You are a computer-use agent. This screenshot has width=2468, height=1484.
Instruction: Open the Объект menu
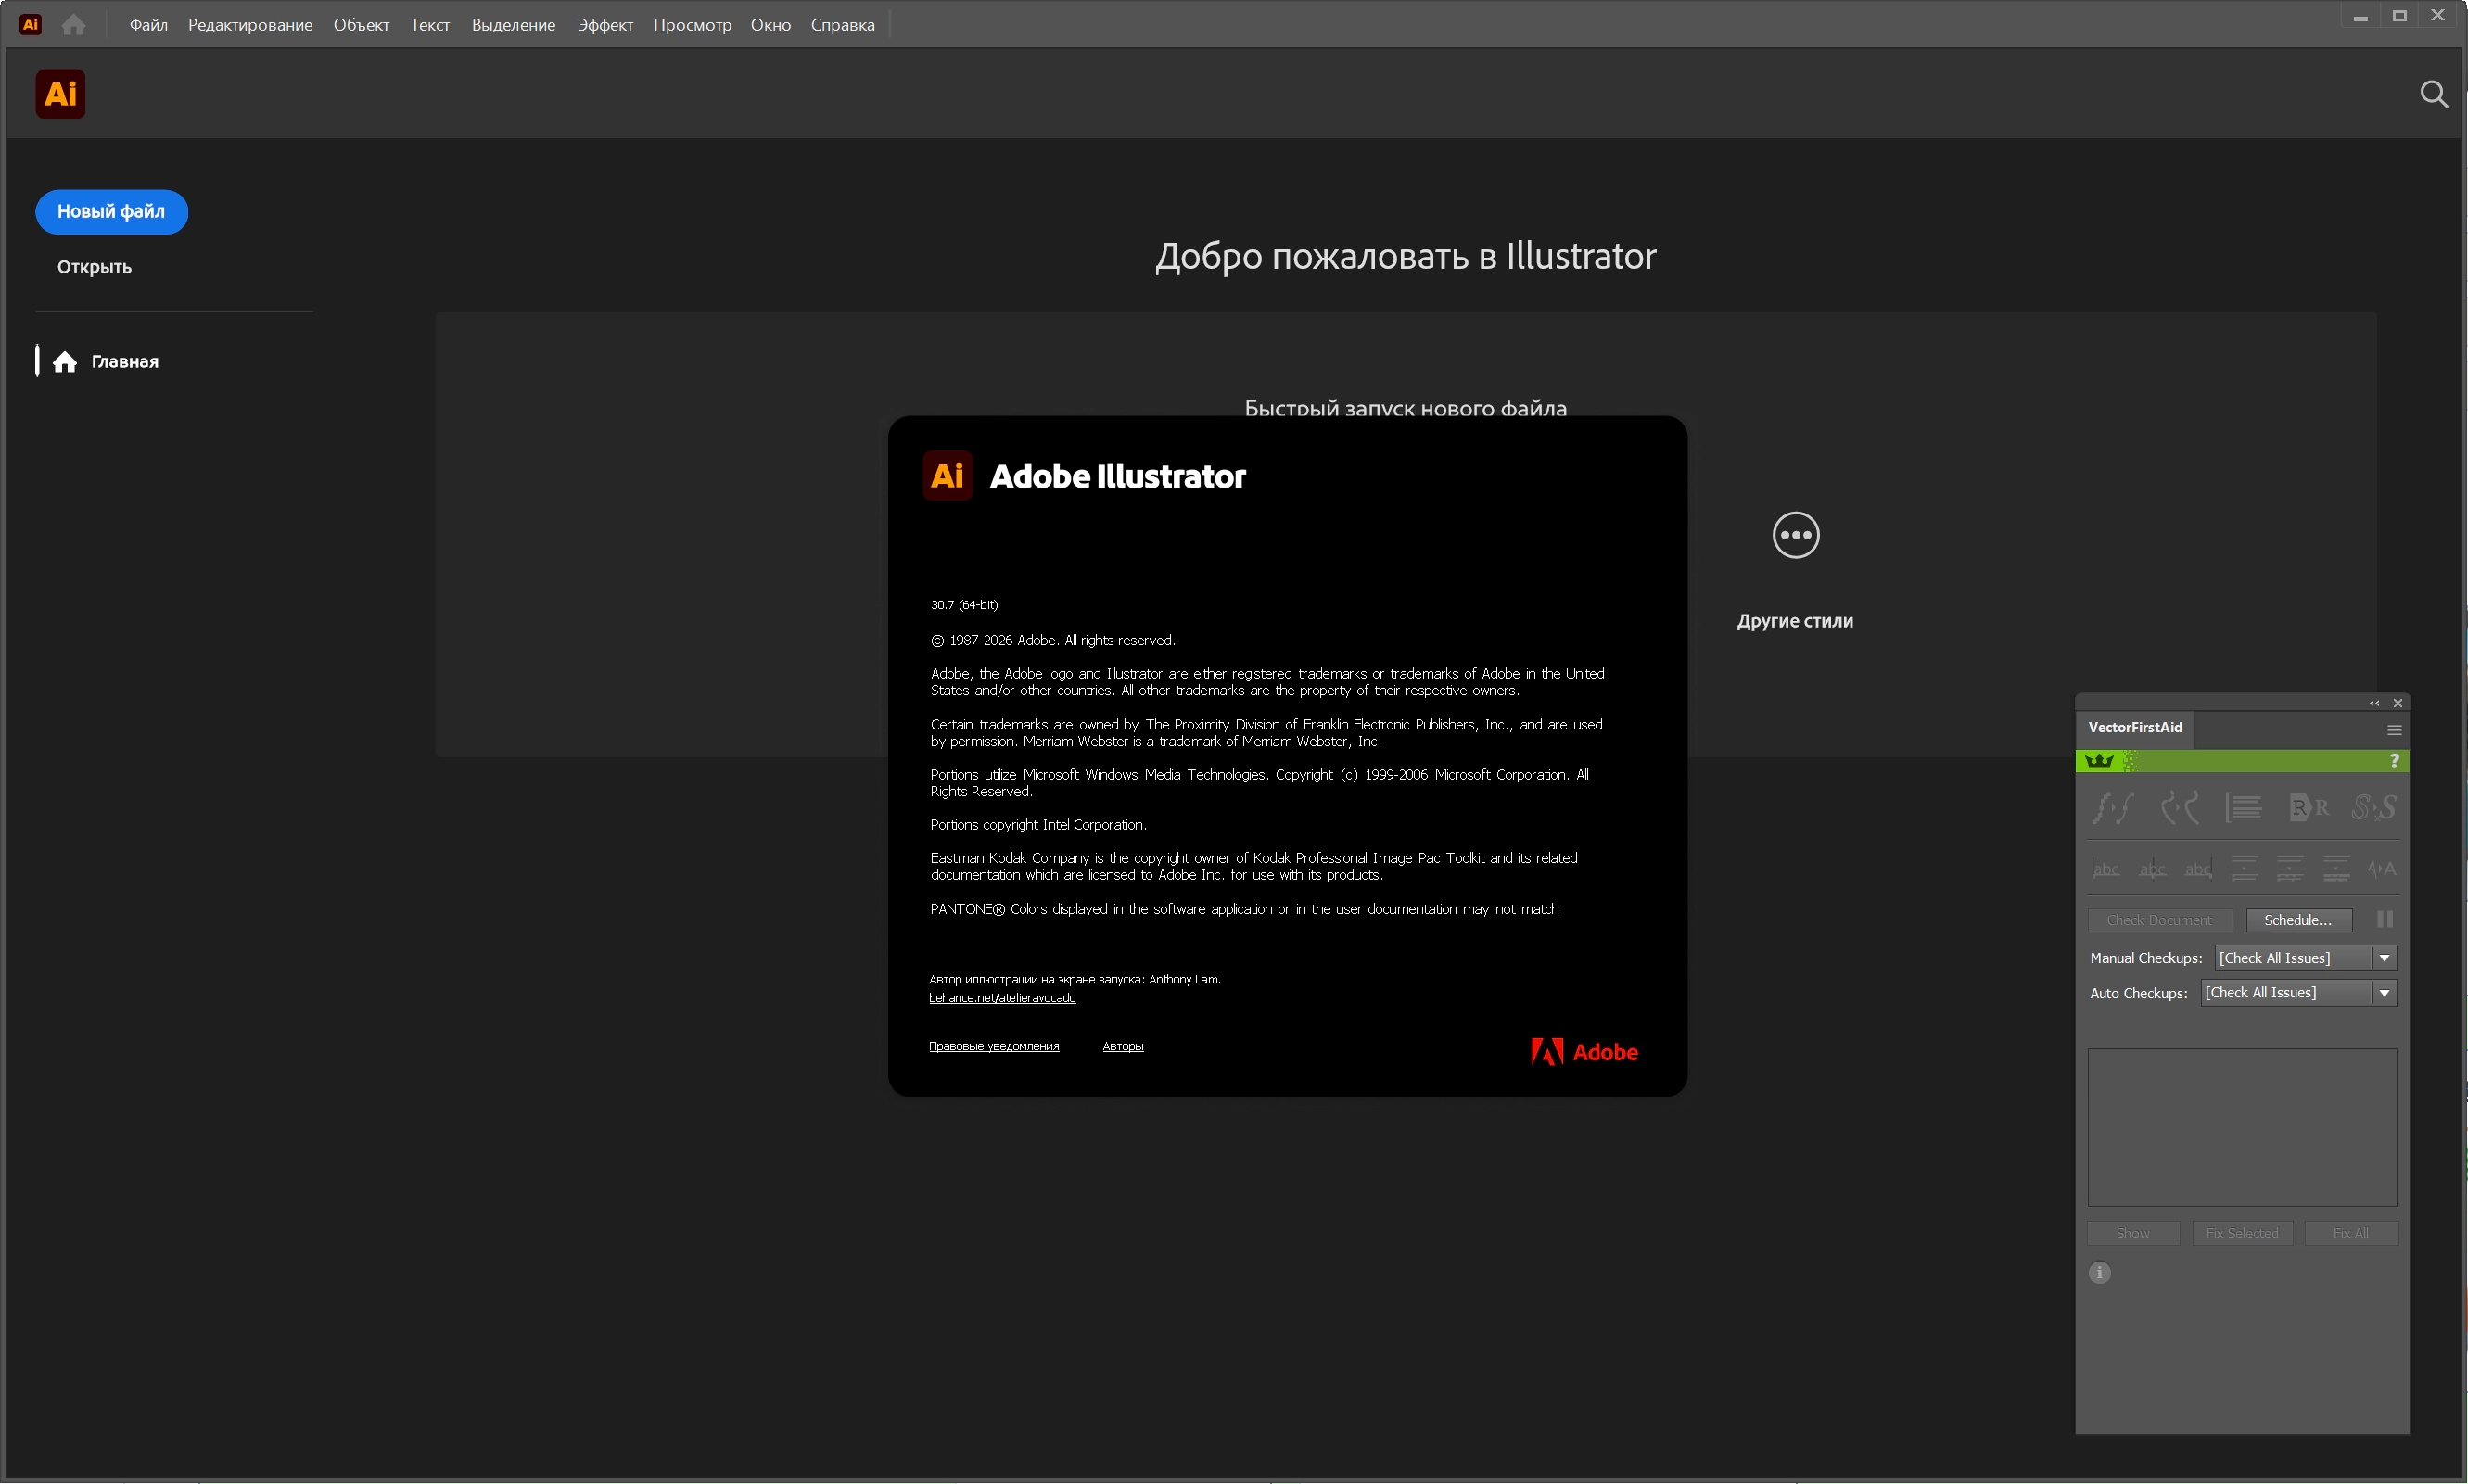(361, 25)
